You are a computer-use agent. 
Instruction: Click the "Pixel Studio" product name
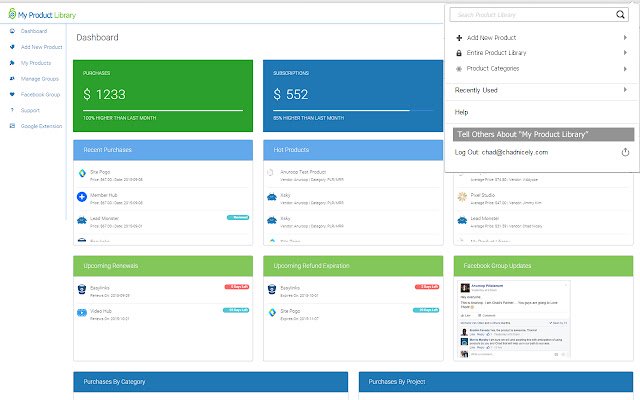[482, 195]
